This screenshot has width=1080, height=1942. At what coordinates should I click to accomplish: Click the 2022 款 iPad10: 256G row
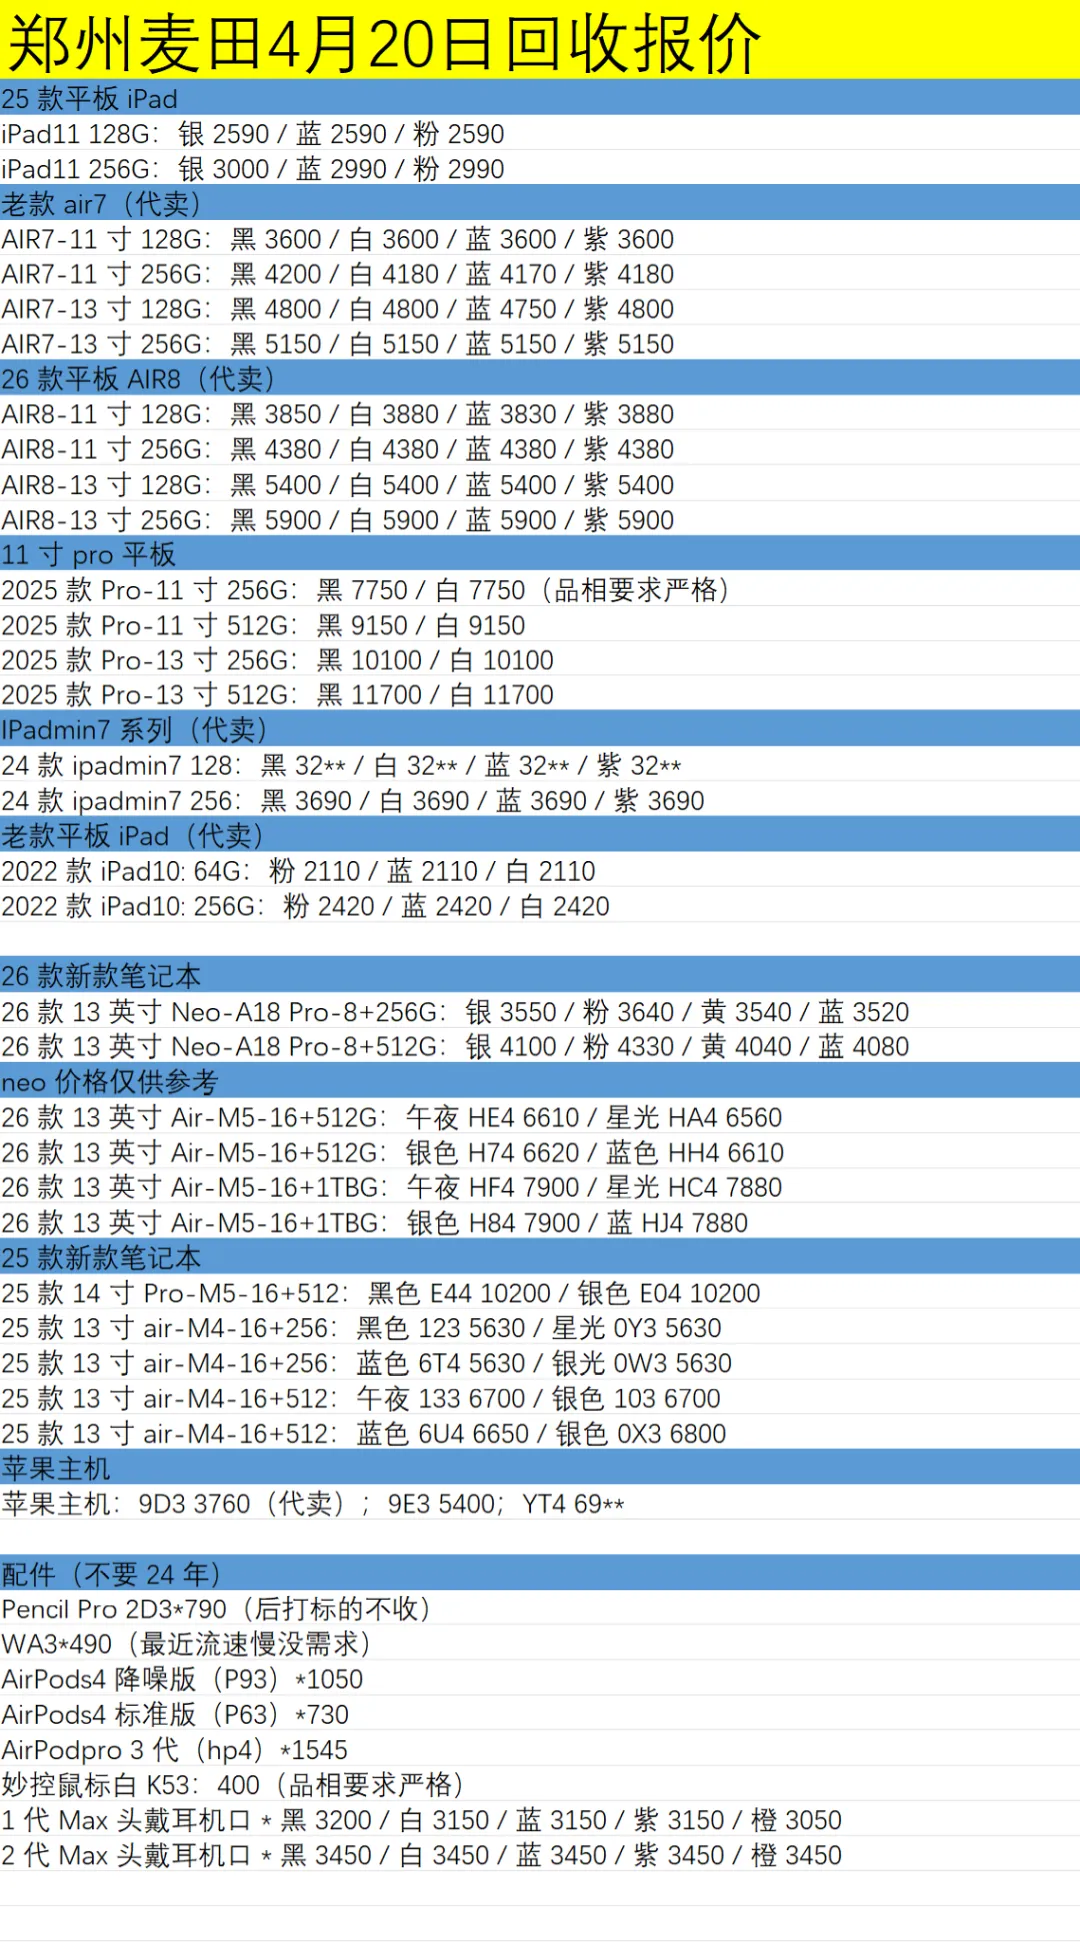click(540, 905)
